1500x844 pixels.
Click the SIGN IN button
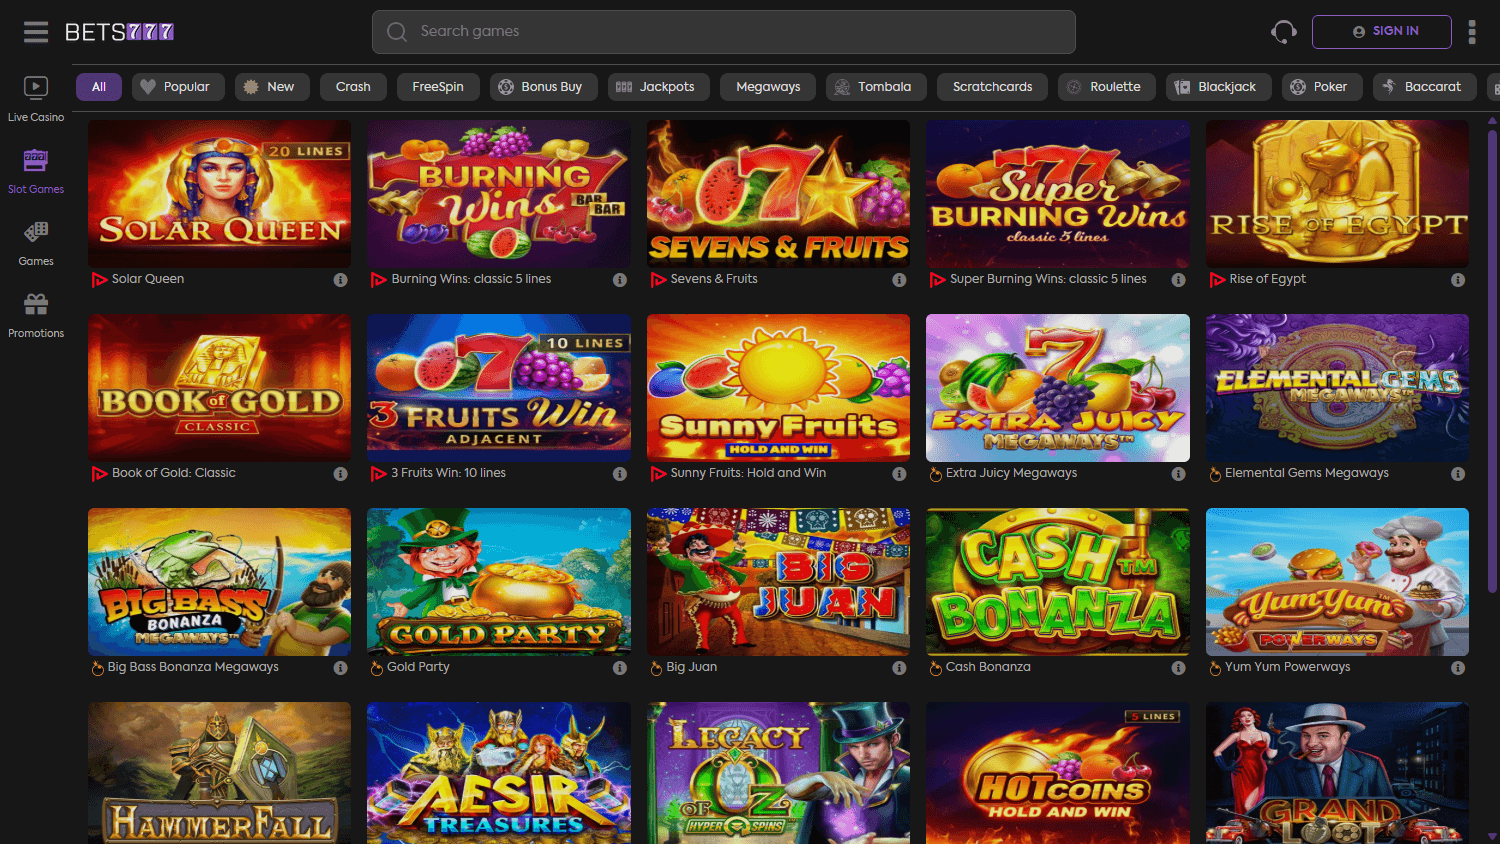(1381, 31)
